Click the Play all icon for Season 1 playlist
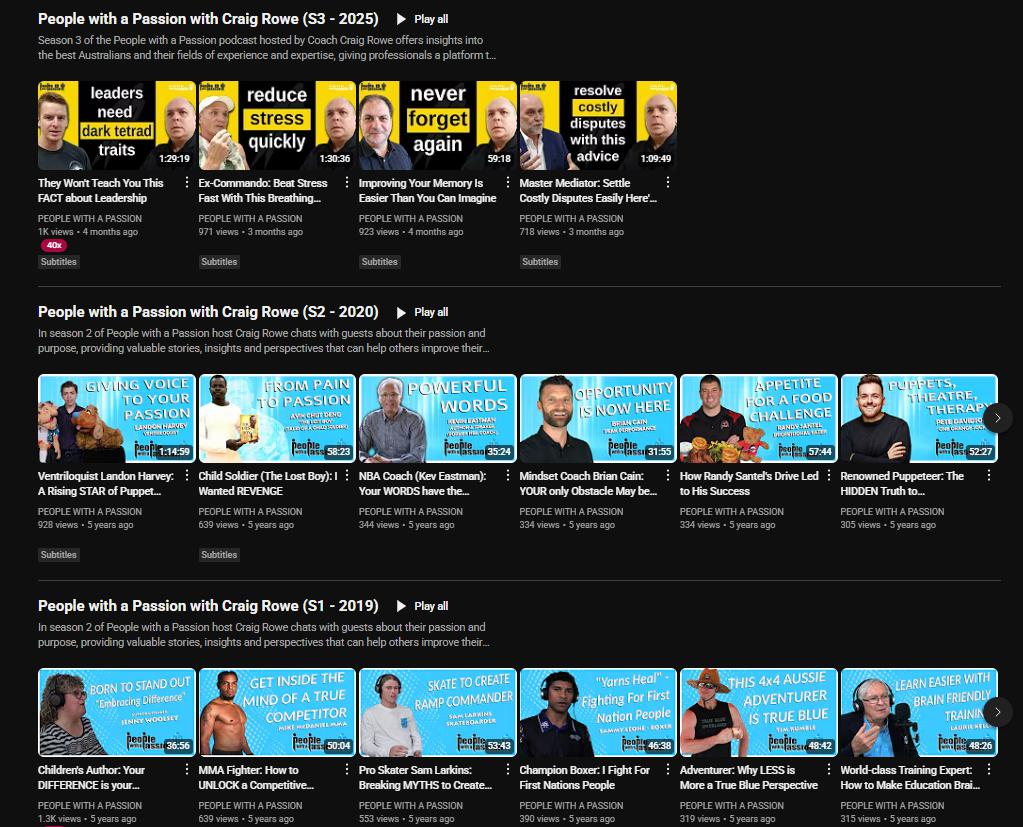 pyautogui.click(x=400, y=605)
